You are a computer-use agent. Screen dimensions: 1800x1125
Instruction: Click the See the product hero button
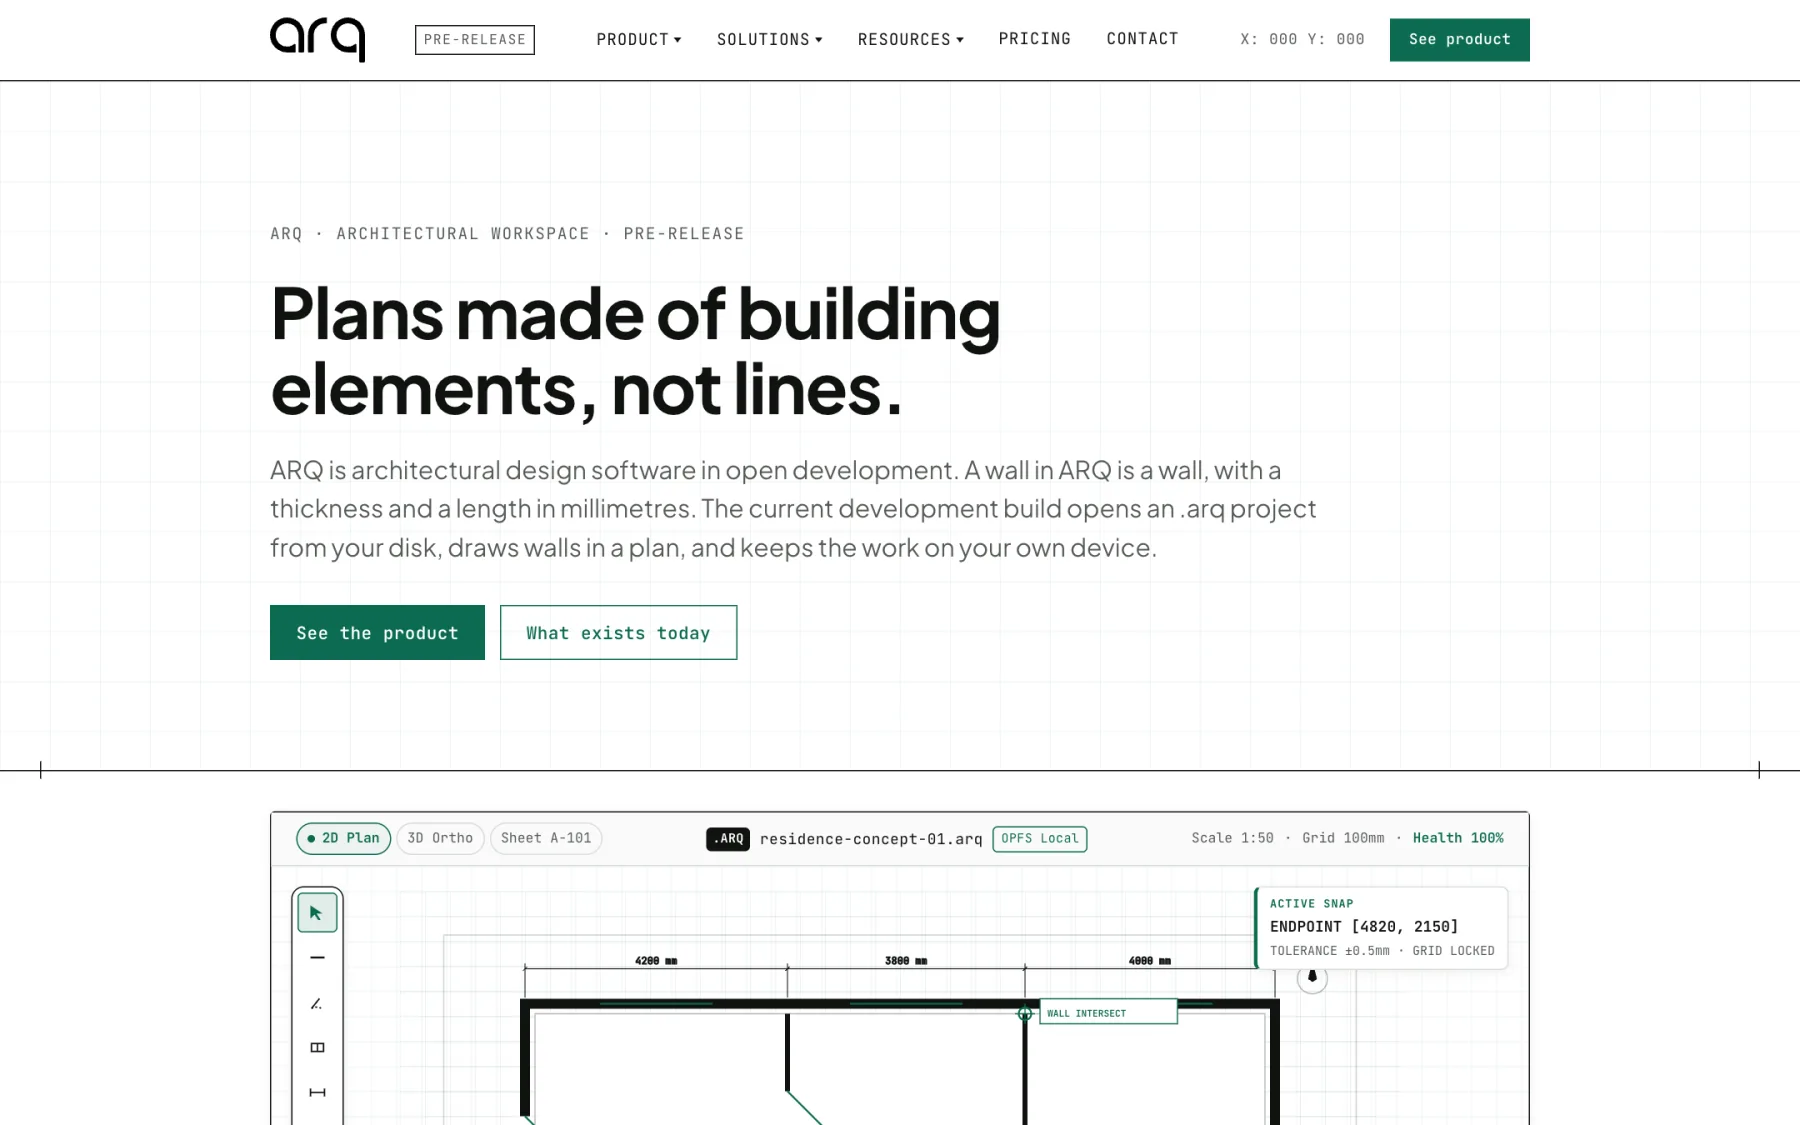377,632
